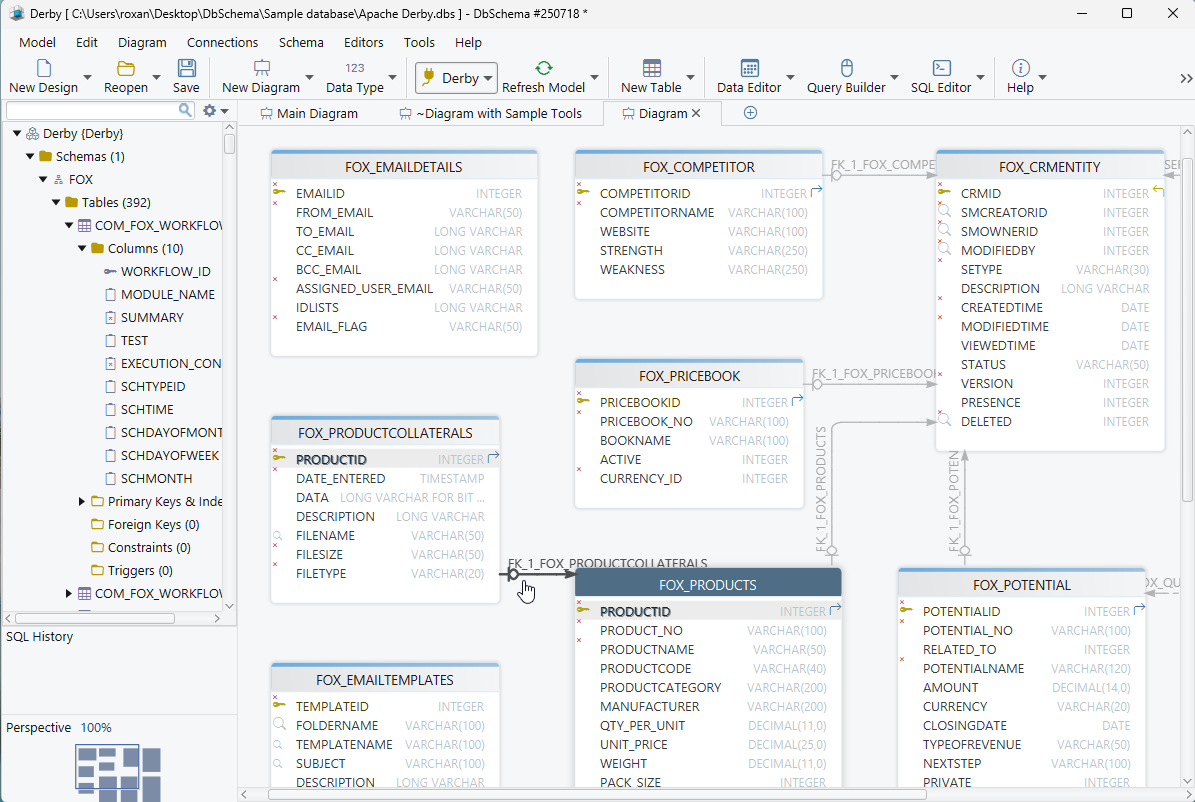
Task: Select Triggers (0) in the tree
Action: [140, 570]
